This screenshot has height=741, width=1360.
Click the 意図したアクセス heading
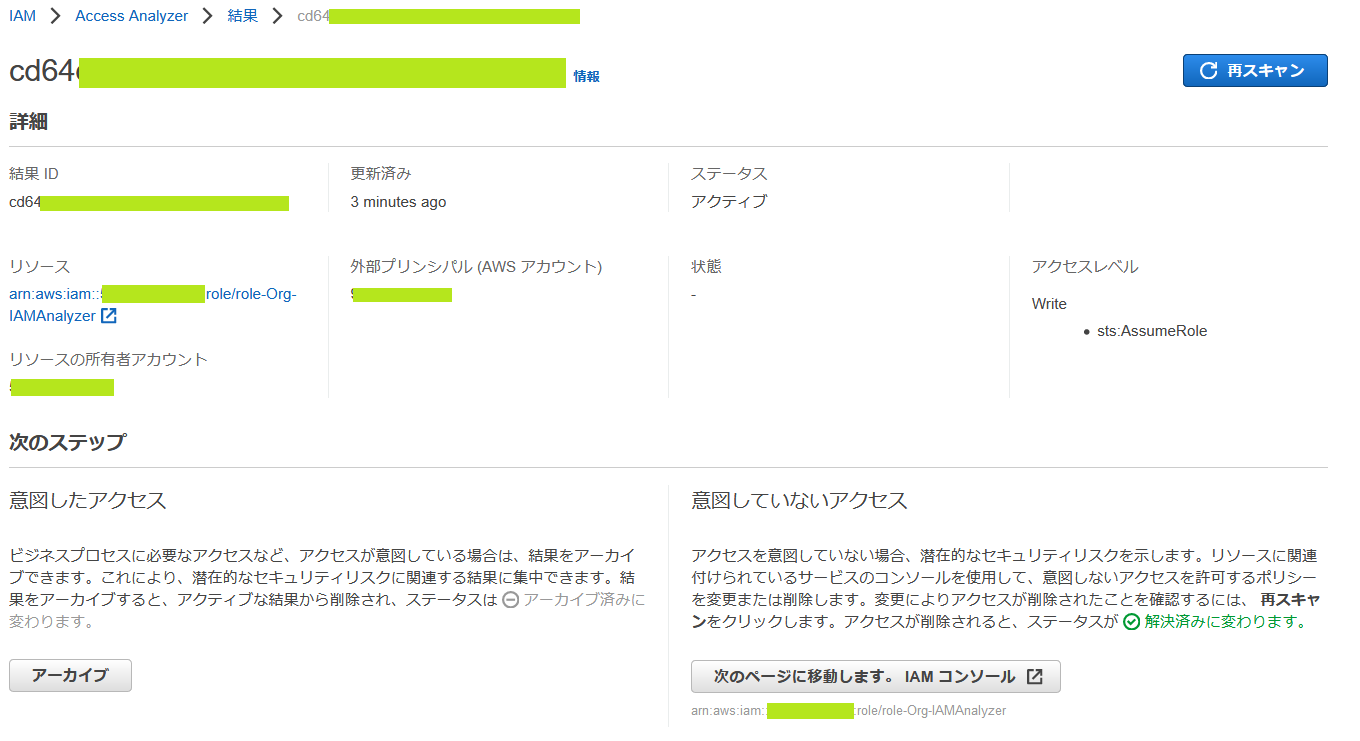pos(88,501)
